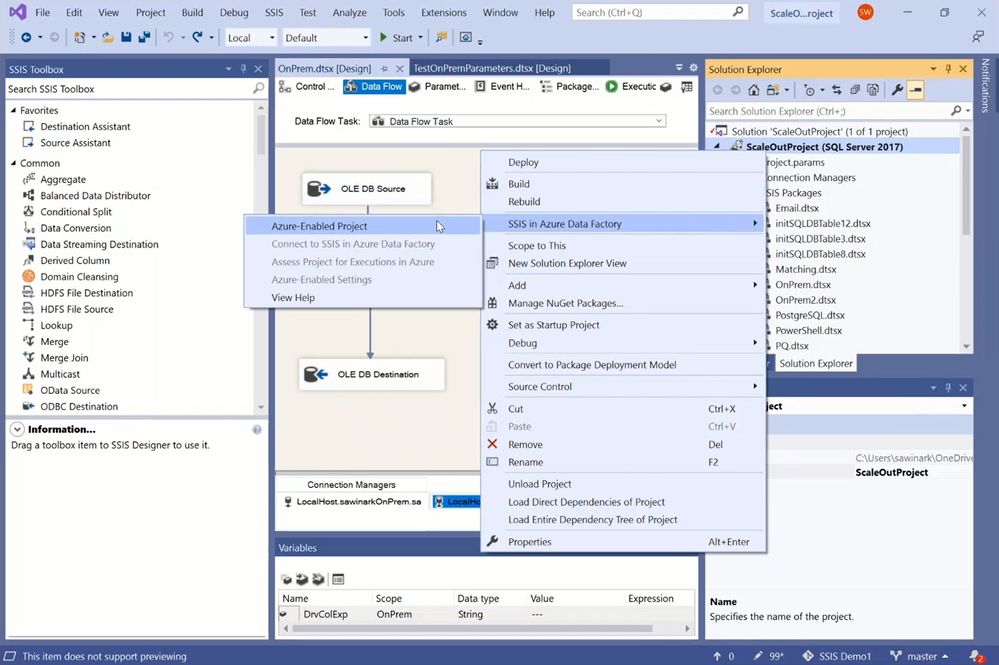Click the Save All toolbar icon
The height and width of the screenshot is (665, 999).
144,38
